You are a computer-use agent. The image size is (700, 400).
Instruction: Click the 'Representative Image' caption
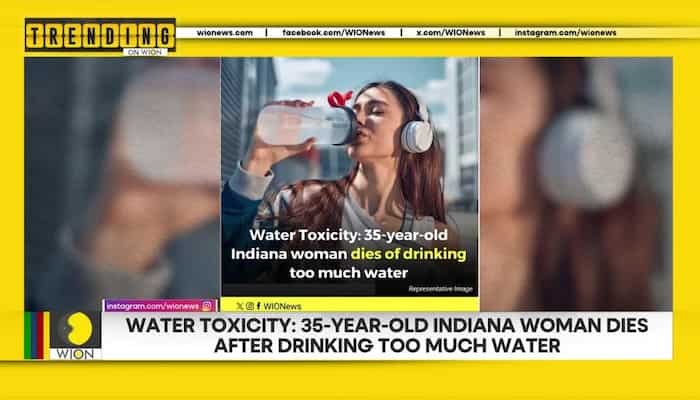click(x=440, y=289)
